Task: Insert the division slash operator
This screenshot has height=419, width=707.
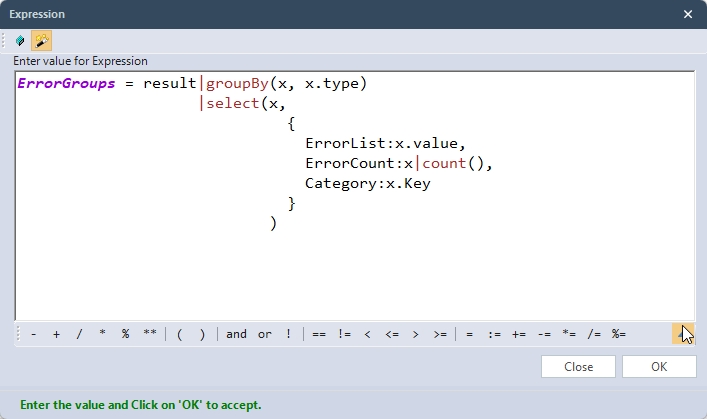Action: pos(79,334)
